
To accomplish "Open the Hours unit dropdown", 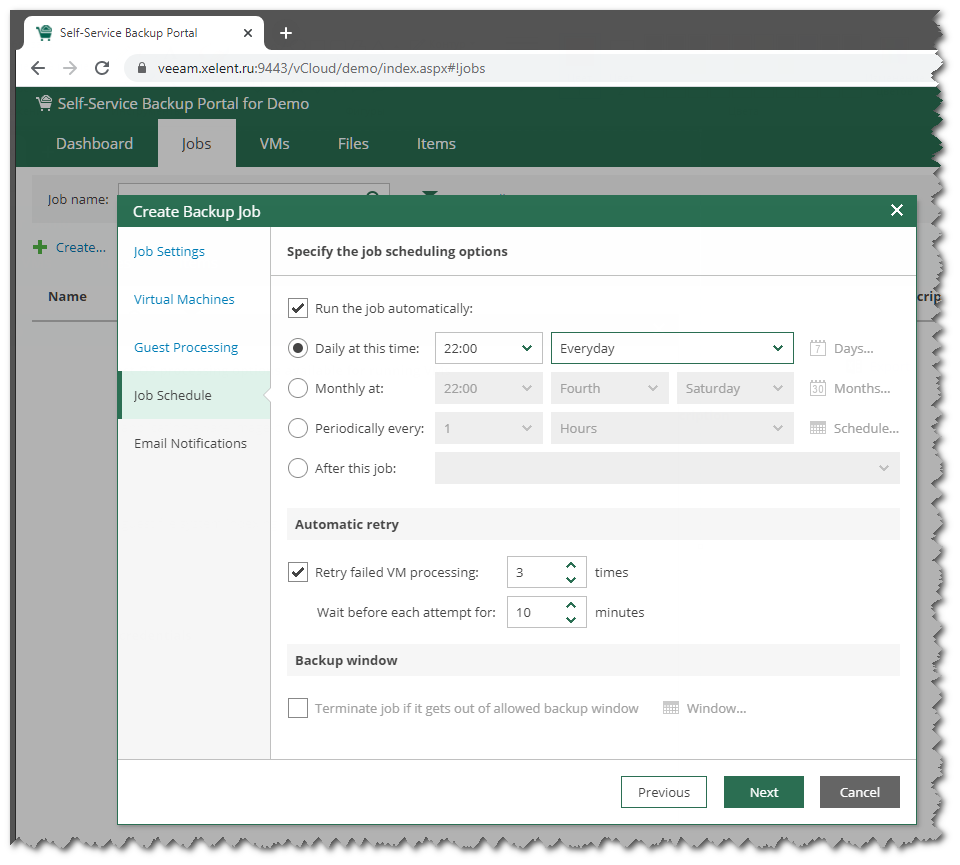I will tap(672, 428).
